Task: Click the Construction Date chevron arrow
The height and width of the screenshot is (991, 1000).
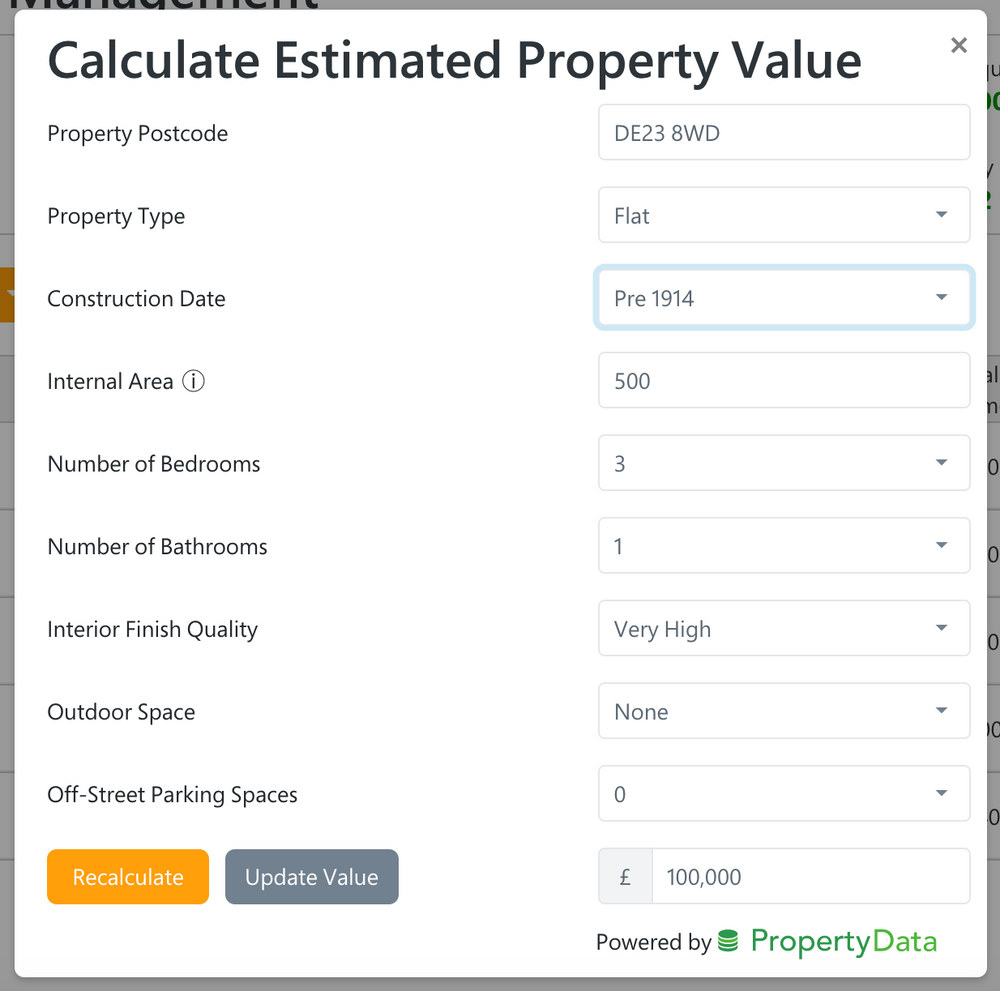Action: tap(941, 297)
